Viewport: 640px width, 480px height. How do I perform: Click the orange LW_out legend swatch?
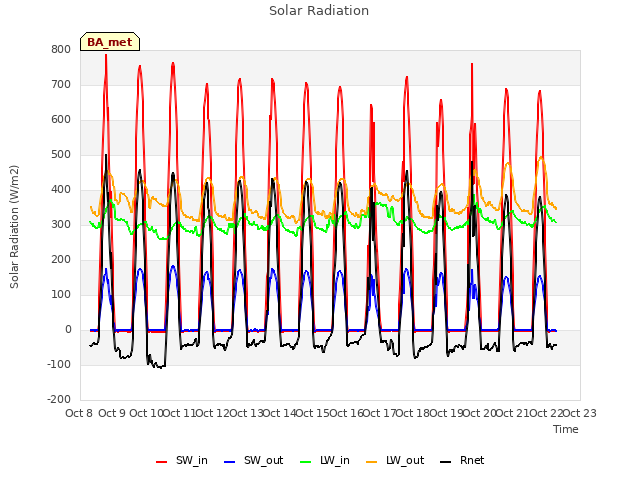click(x=371, y=462)
